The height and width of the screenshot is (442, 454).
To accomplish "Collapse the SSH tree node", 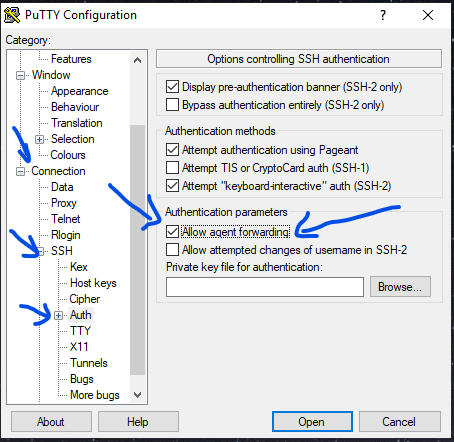I will tap(40, 251).
